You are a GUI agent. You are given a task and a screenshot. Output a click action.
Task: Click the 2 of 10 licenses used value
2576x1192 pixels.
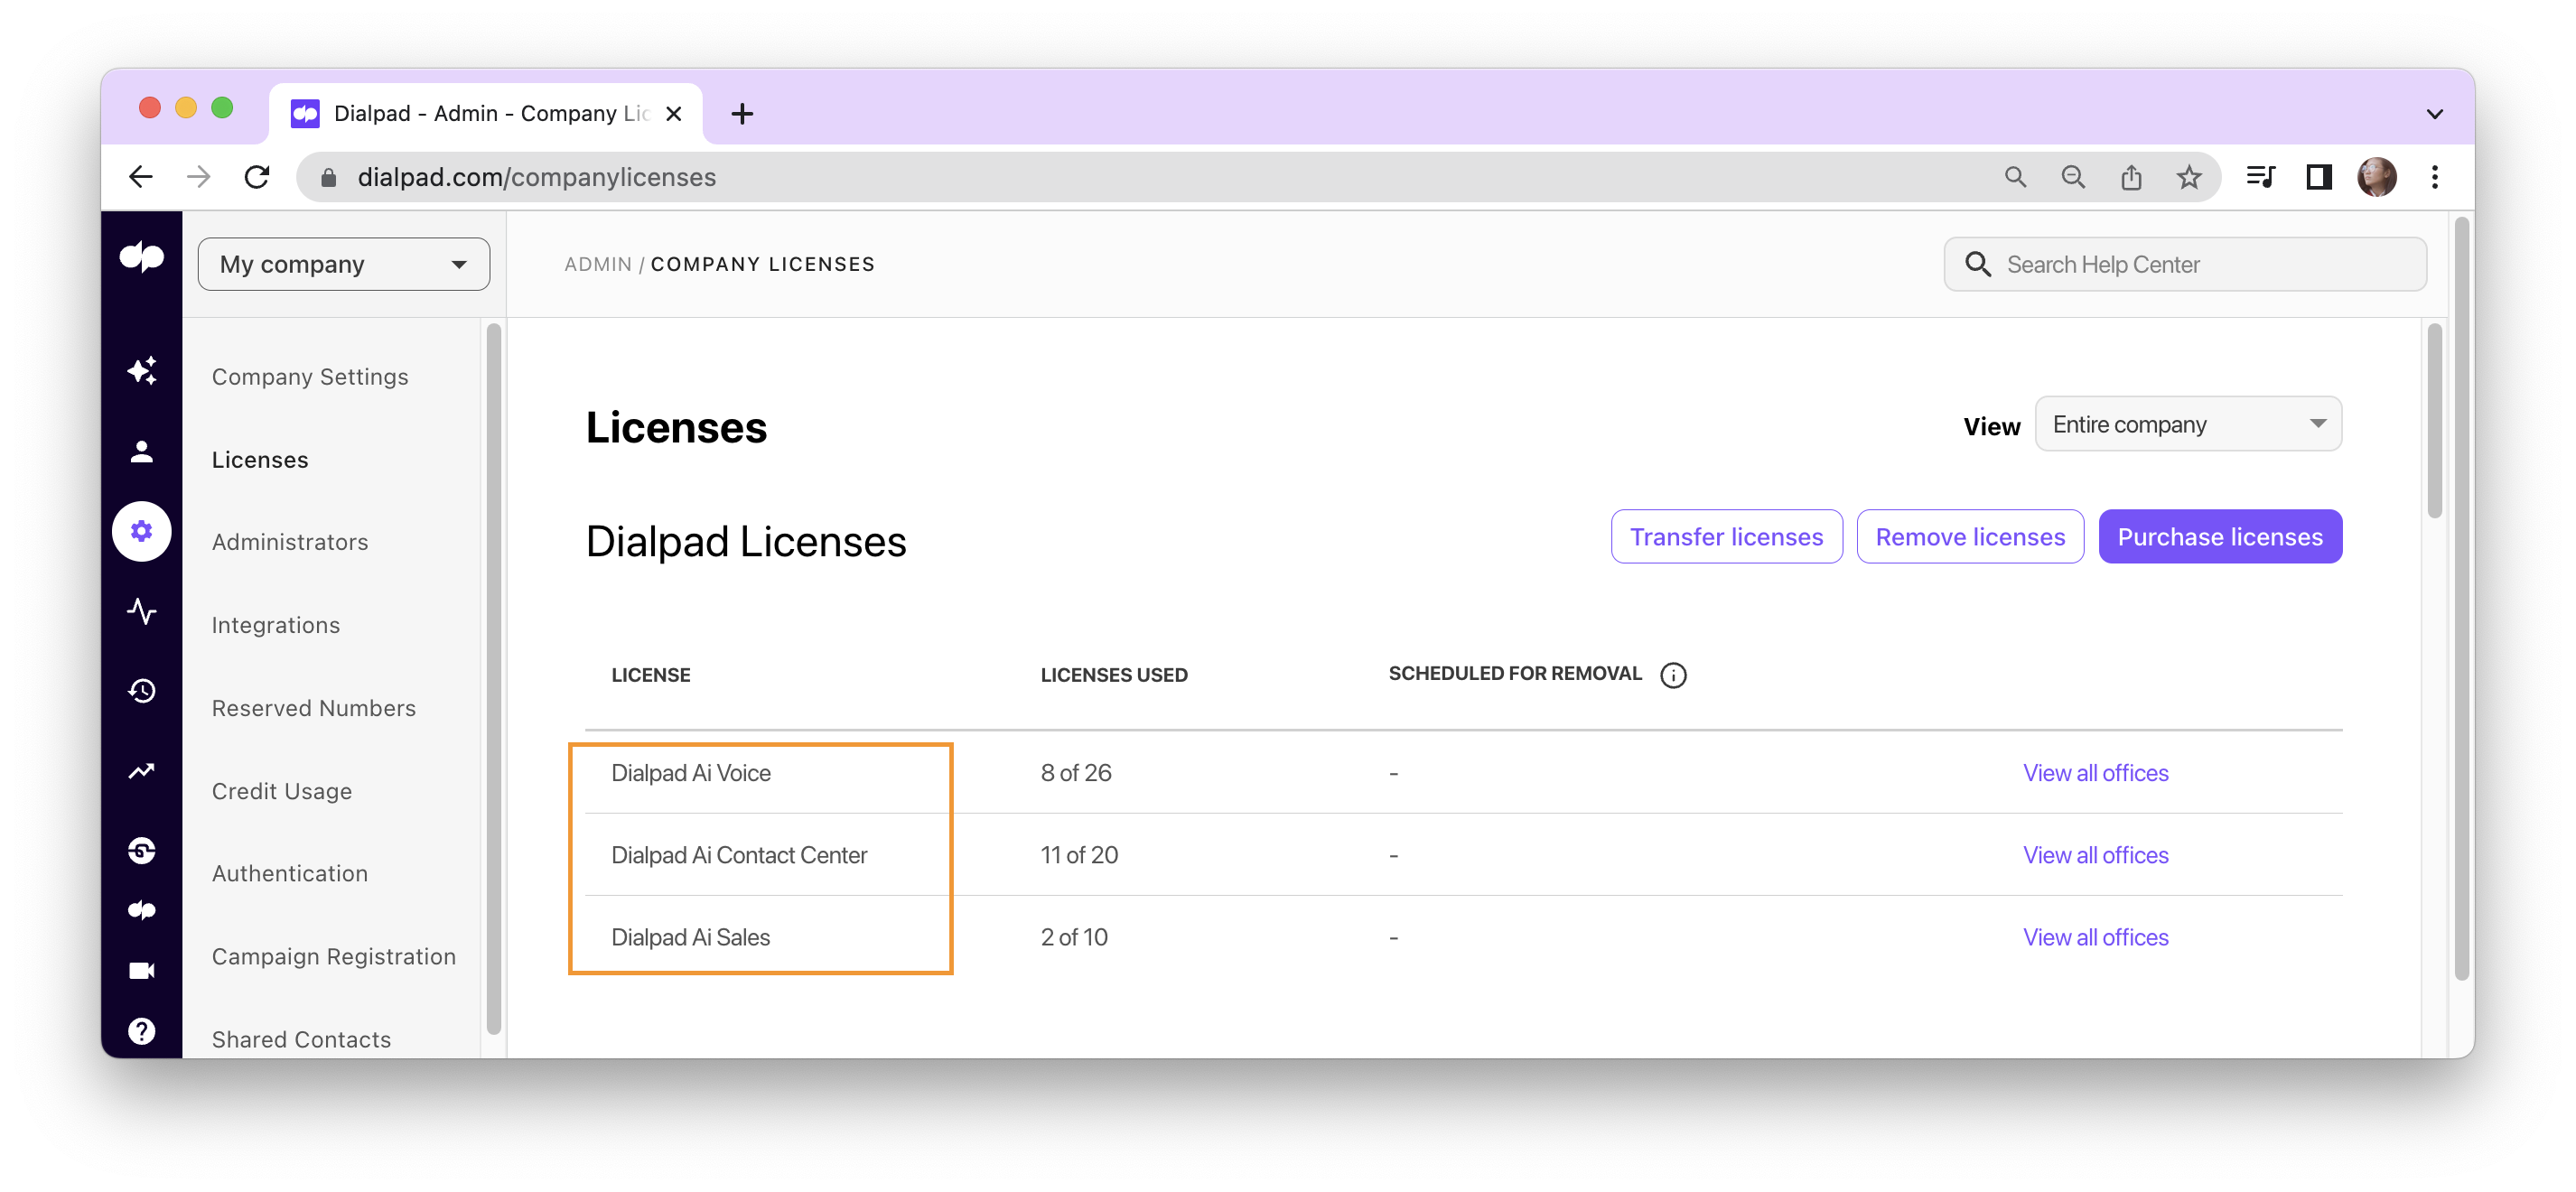(1074, 937)
